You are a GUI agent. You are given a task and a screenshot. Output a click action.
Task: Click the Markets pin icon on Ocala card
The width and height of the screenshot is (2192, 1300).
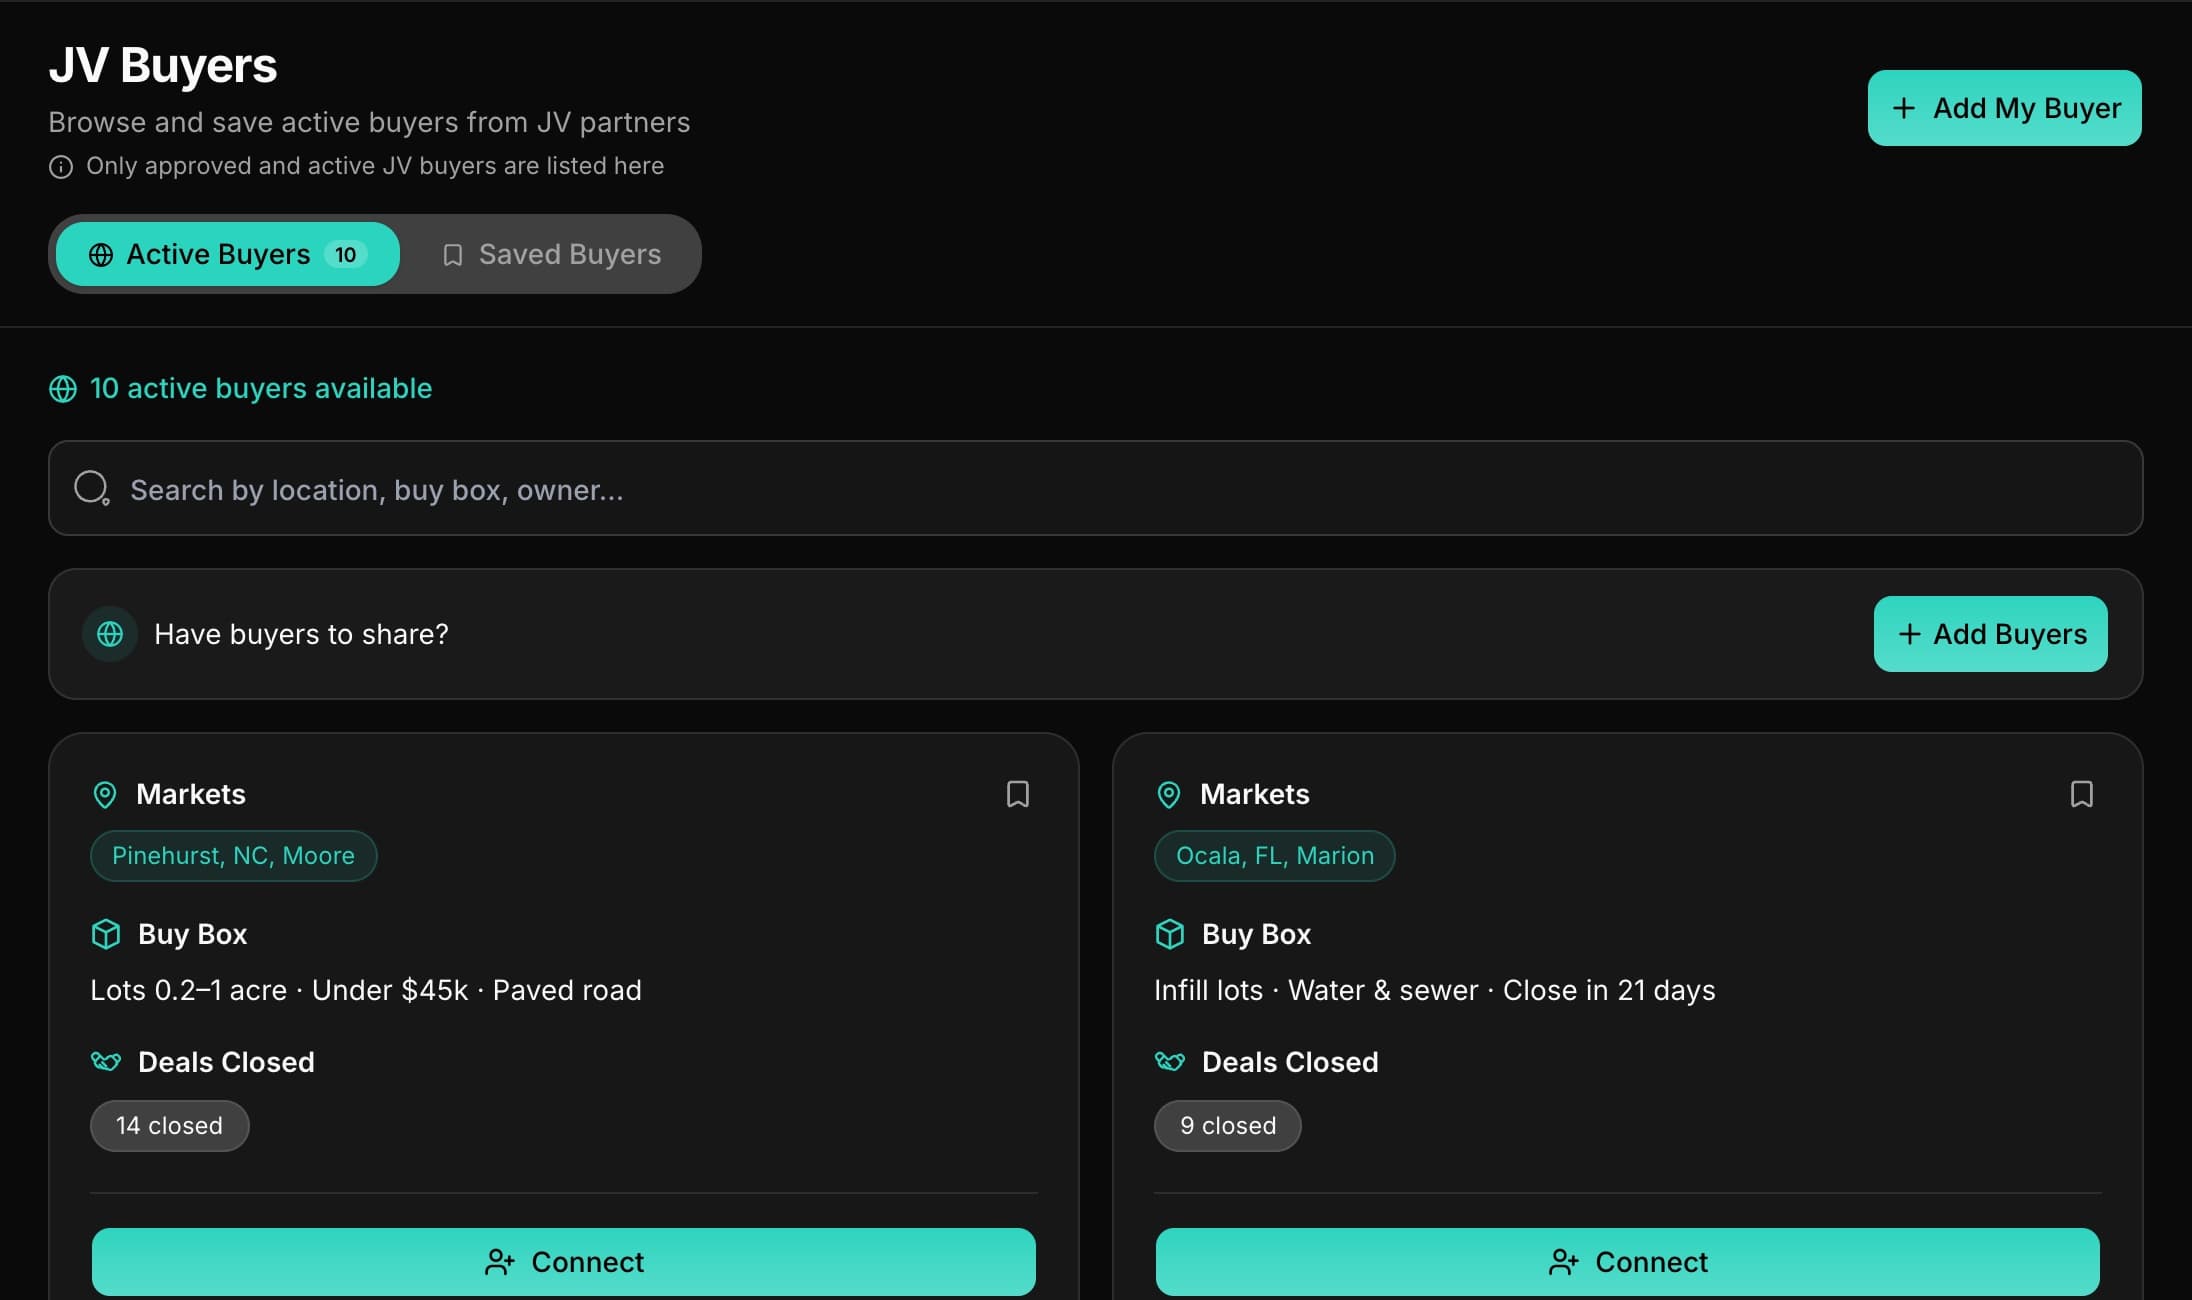1168,795
